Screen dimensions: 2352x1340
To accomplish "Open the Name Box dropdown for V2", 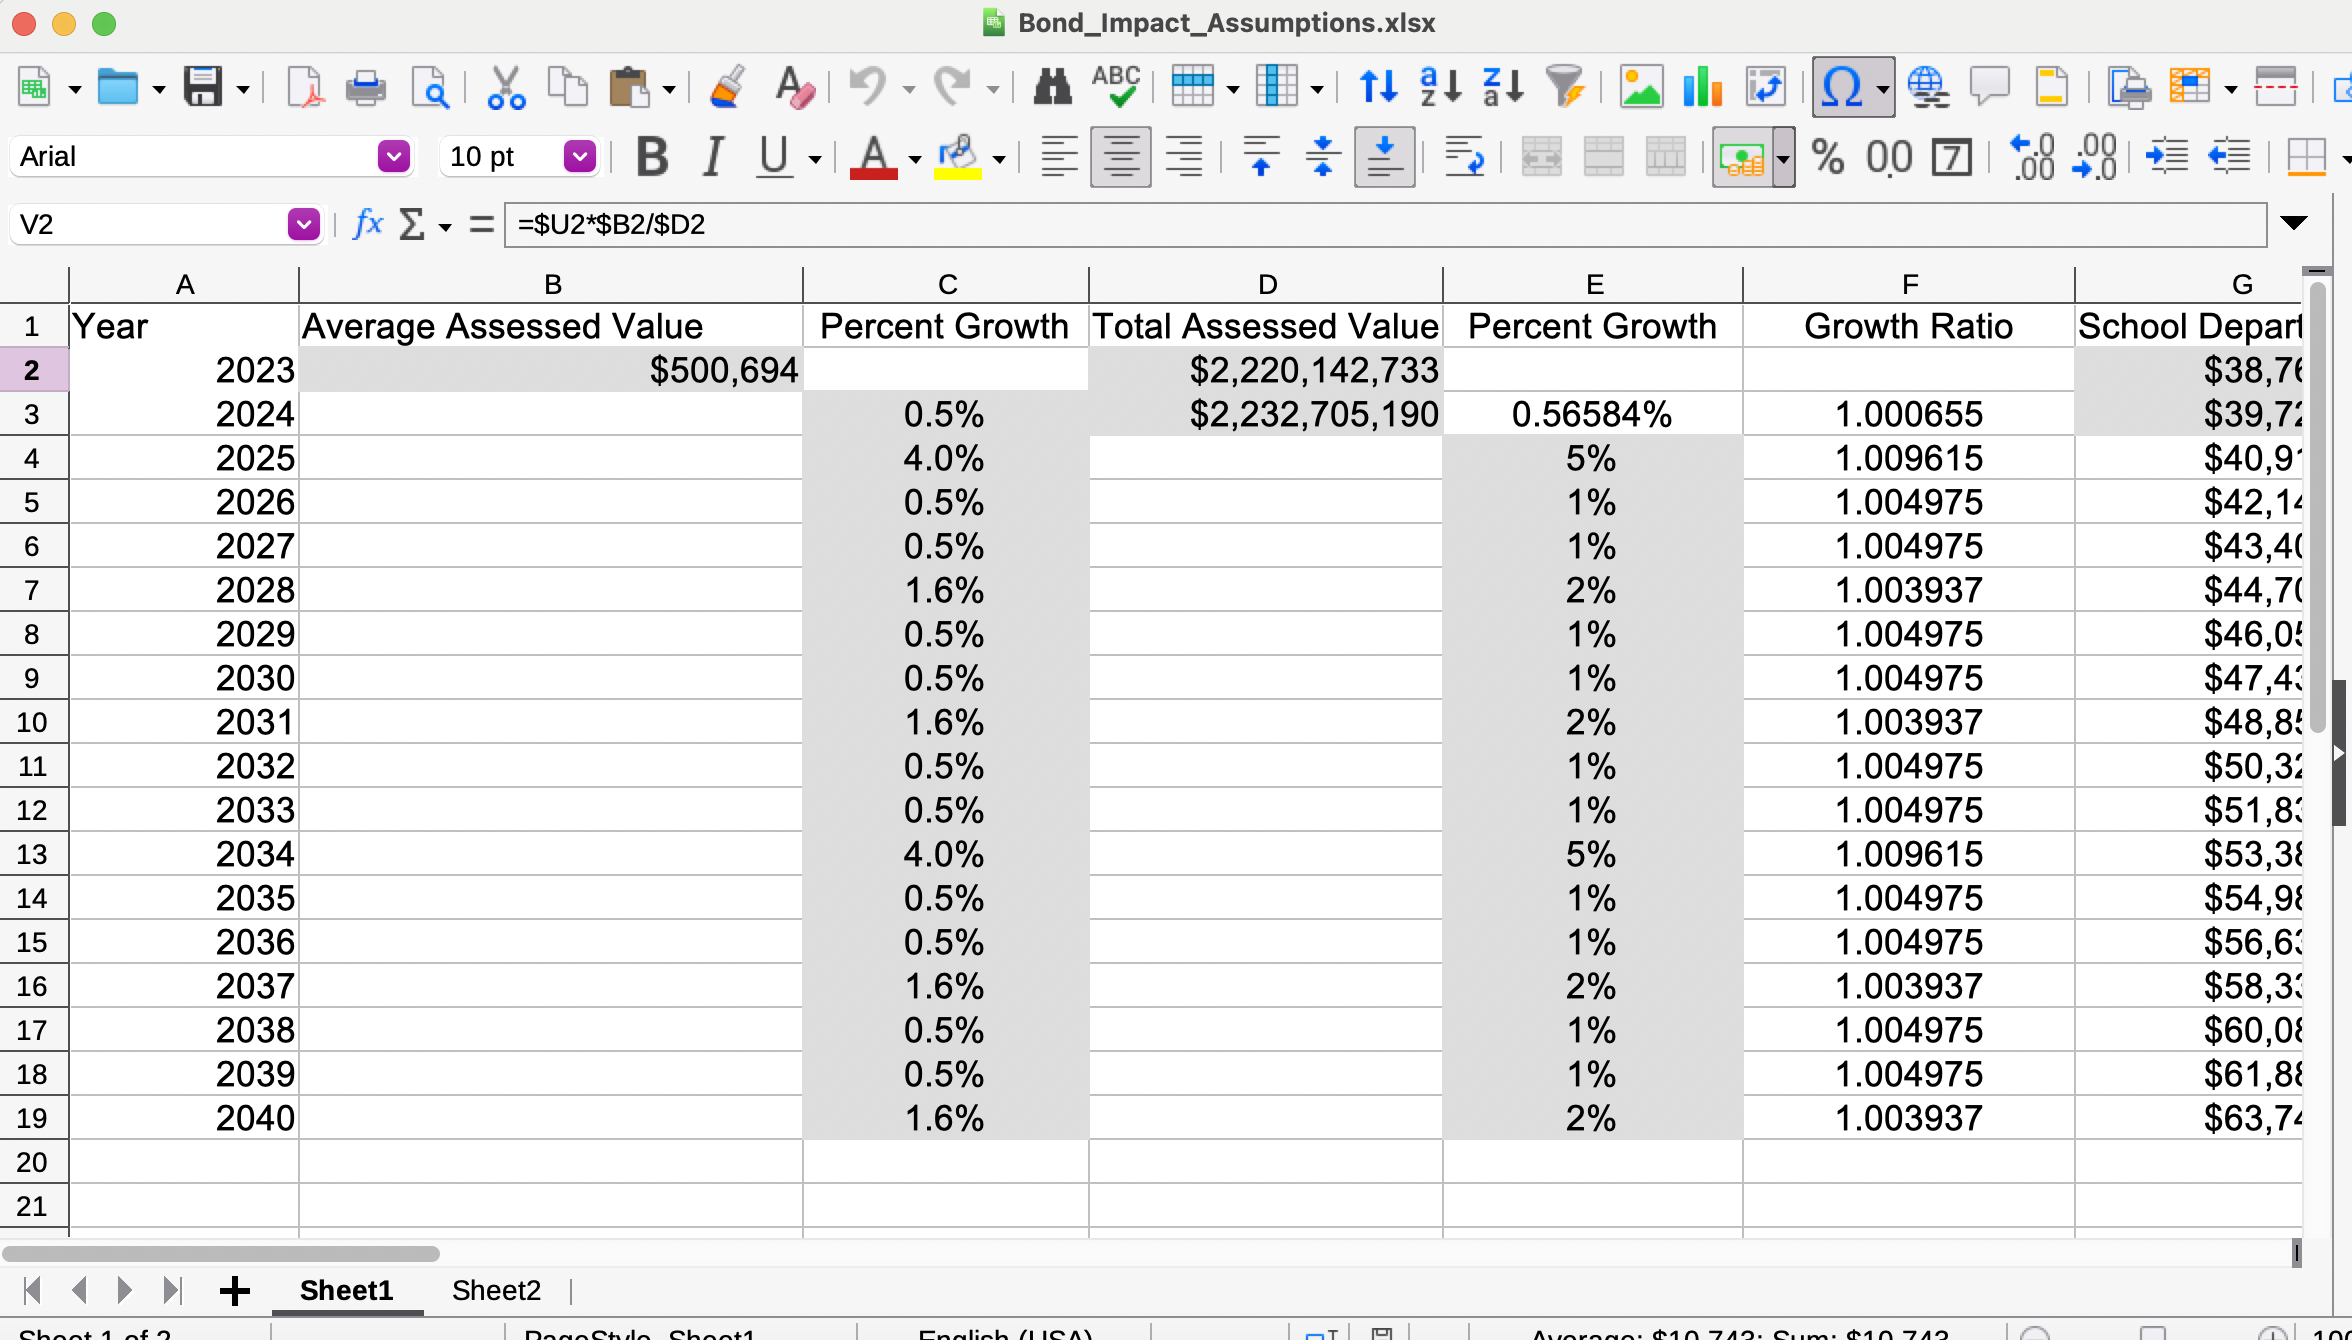I will (x=303, y=224).
